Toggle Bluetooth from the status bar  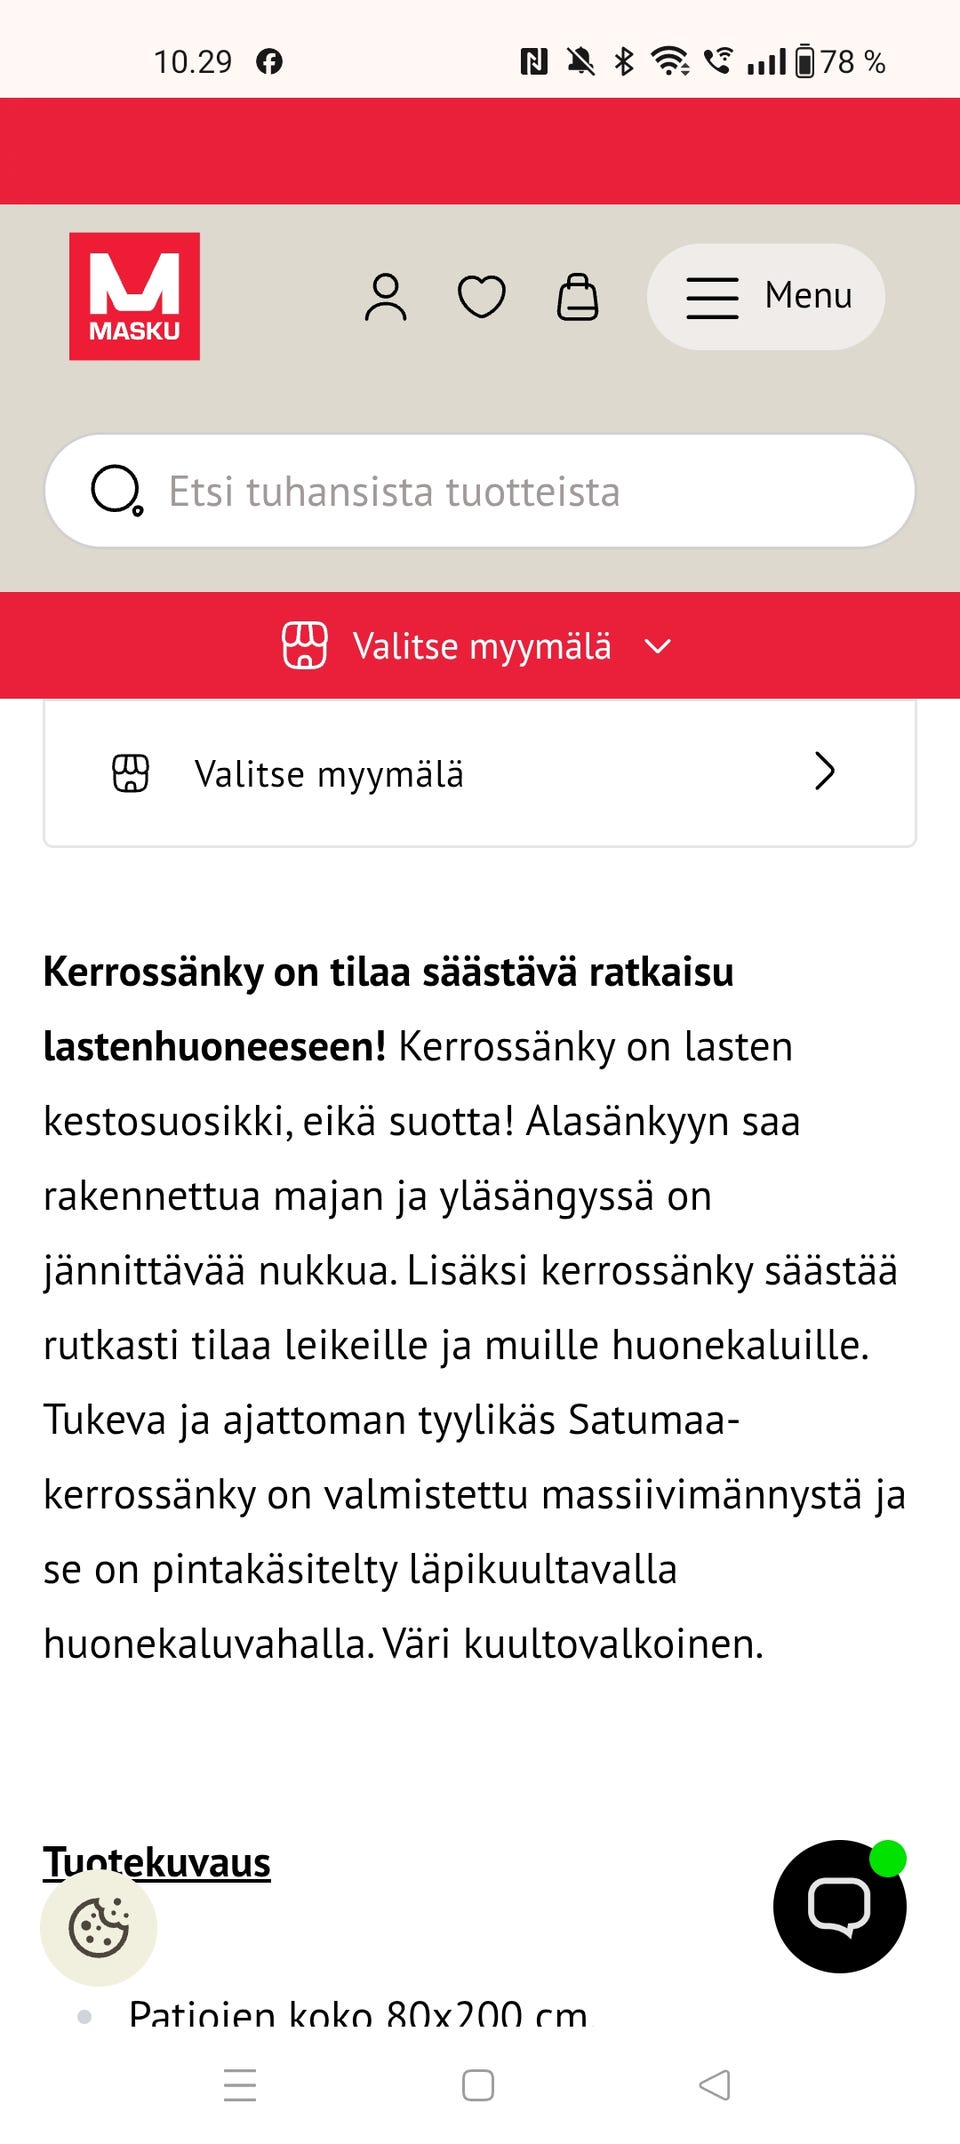pyautogui.click(x=625, y=61)
